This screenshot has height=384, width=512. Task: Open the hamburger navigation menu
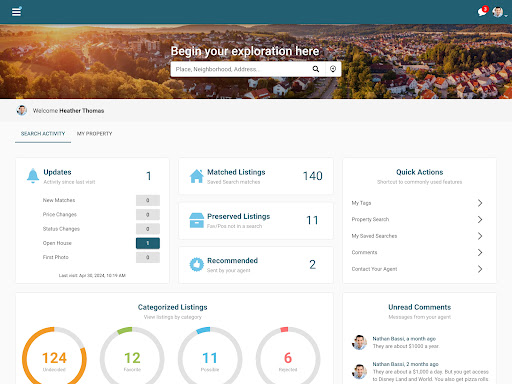coord(16,12)
